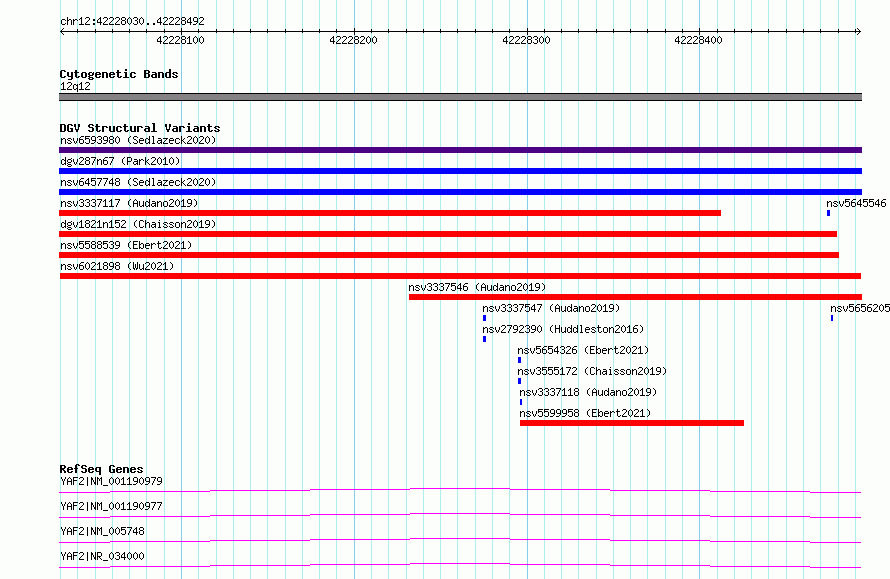This screenshot has height=579, width=890.
Task: Select the nsv3337118 Audano2019 blue marker
Action: (x=520, y=402)
